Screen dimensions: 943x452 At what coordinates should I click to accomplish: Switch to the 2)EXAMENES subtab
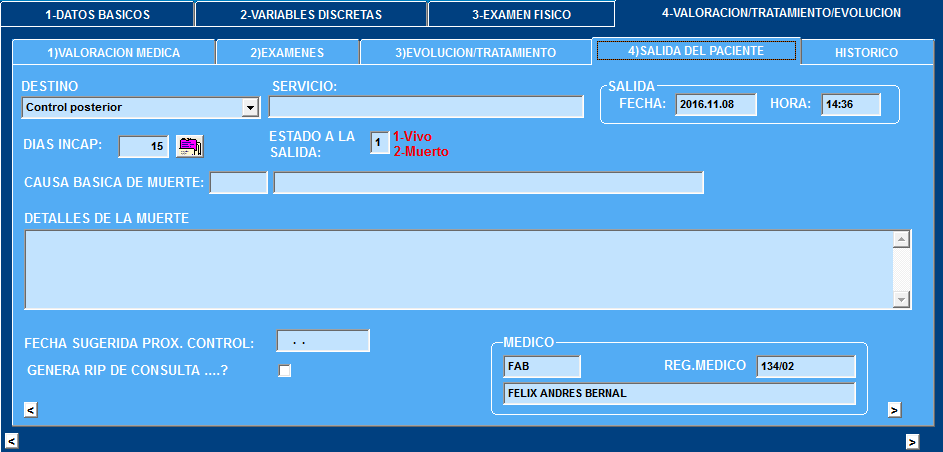pyautogui.click(x=287, y=52)
